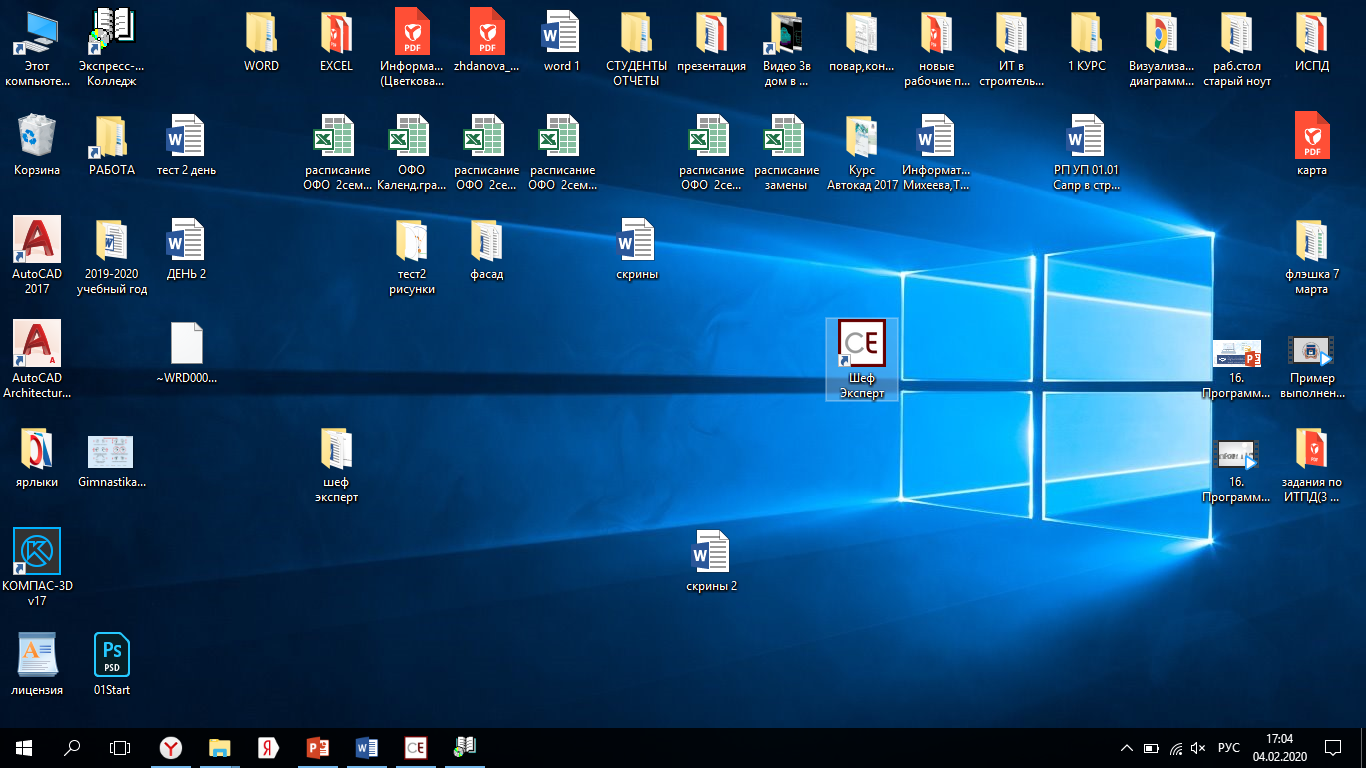Select the 01Start PSD file
The image size is (1366, 768).
click(112, 666)
